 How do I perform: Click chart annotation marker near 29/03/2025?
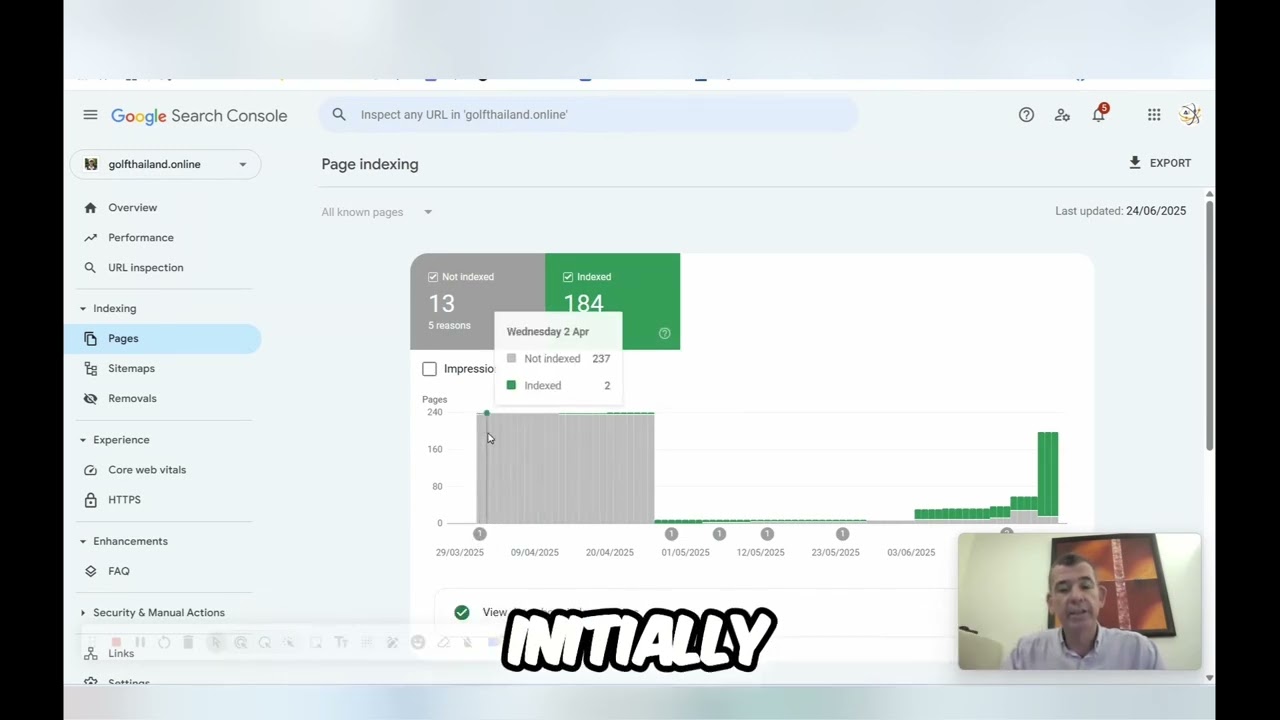point(480,534)
